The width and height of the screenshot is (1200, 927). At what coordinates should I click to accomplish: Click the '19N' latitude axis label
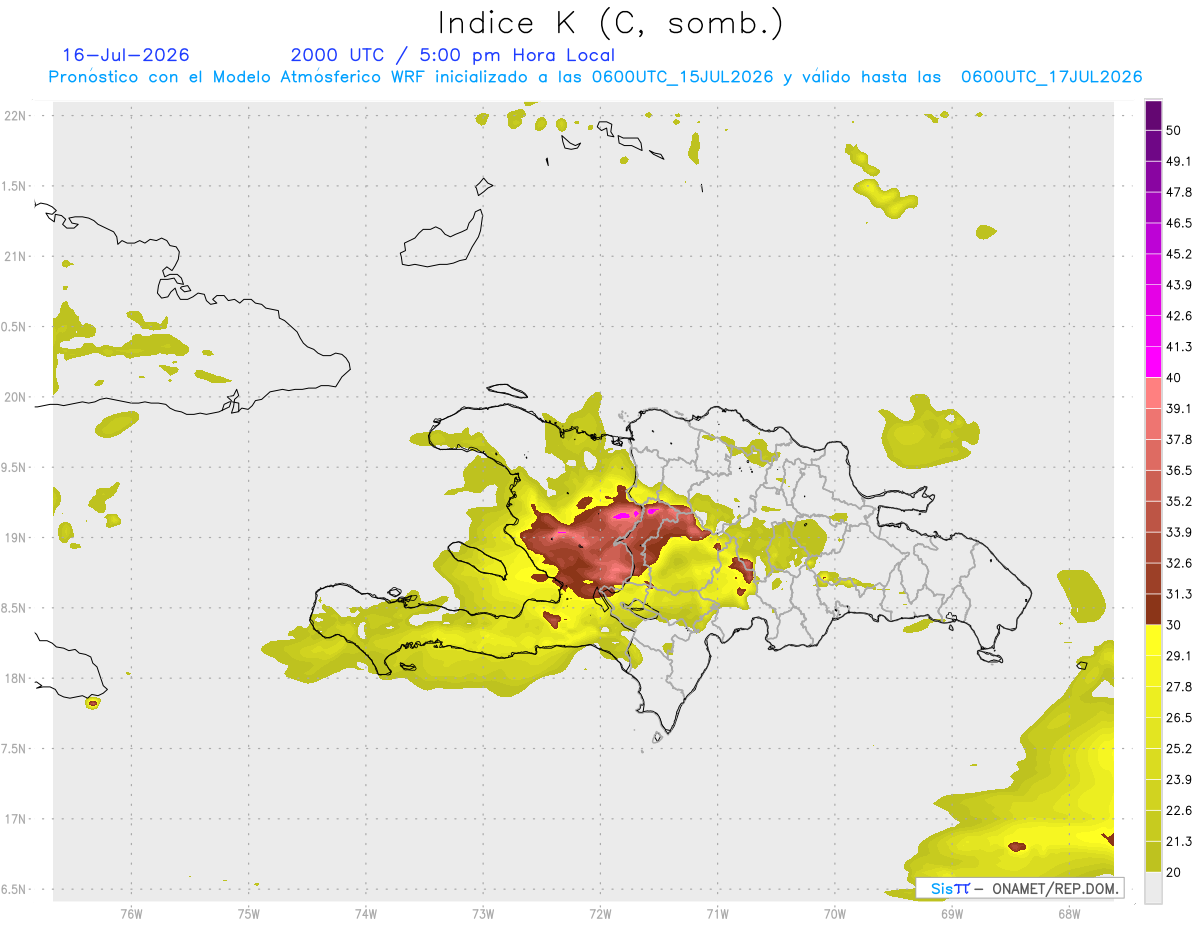(17, 538)
